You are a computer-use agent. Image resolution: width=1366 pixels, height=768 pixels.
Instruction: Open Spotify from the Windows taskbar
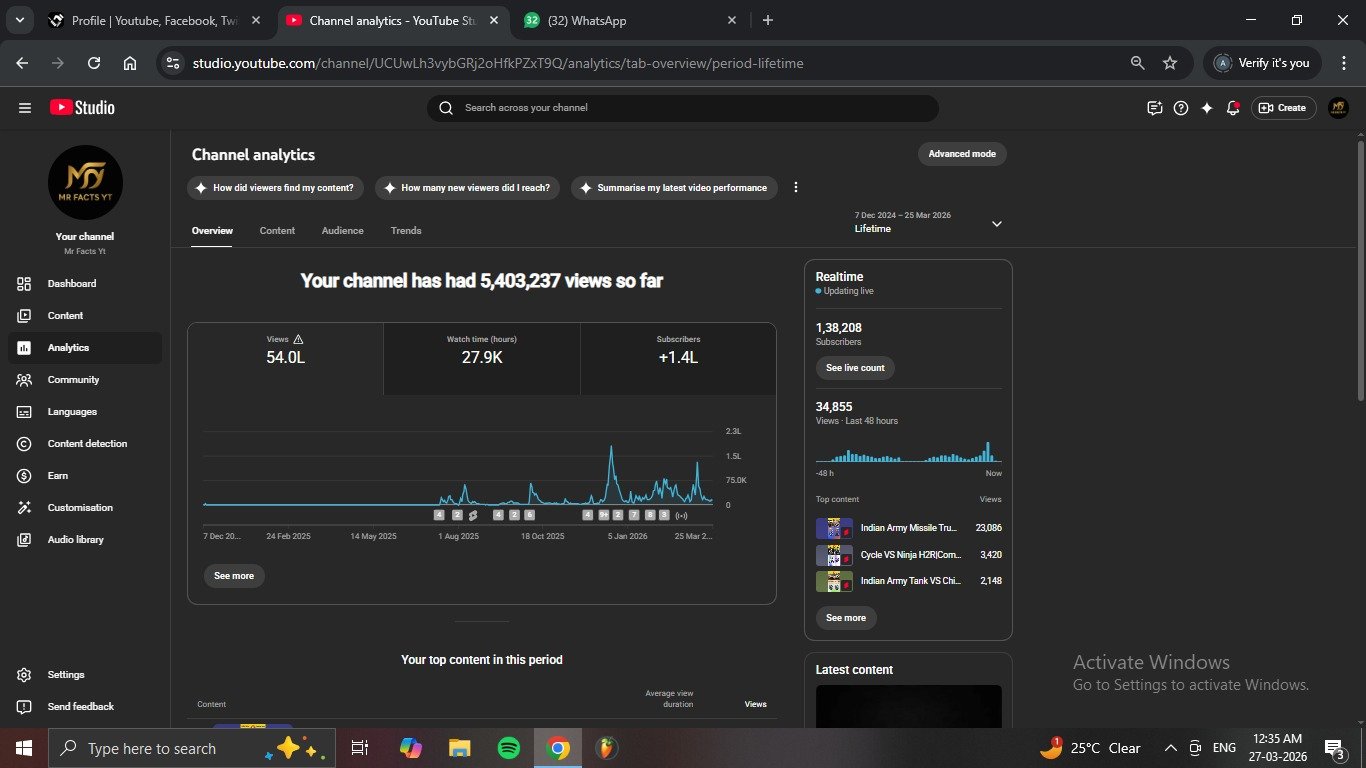[x=508, y=748]
